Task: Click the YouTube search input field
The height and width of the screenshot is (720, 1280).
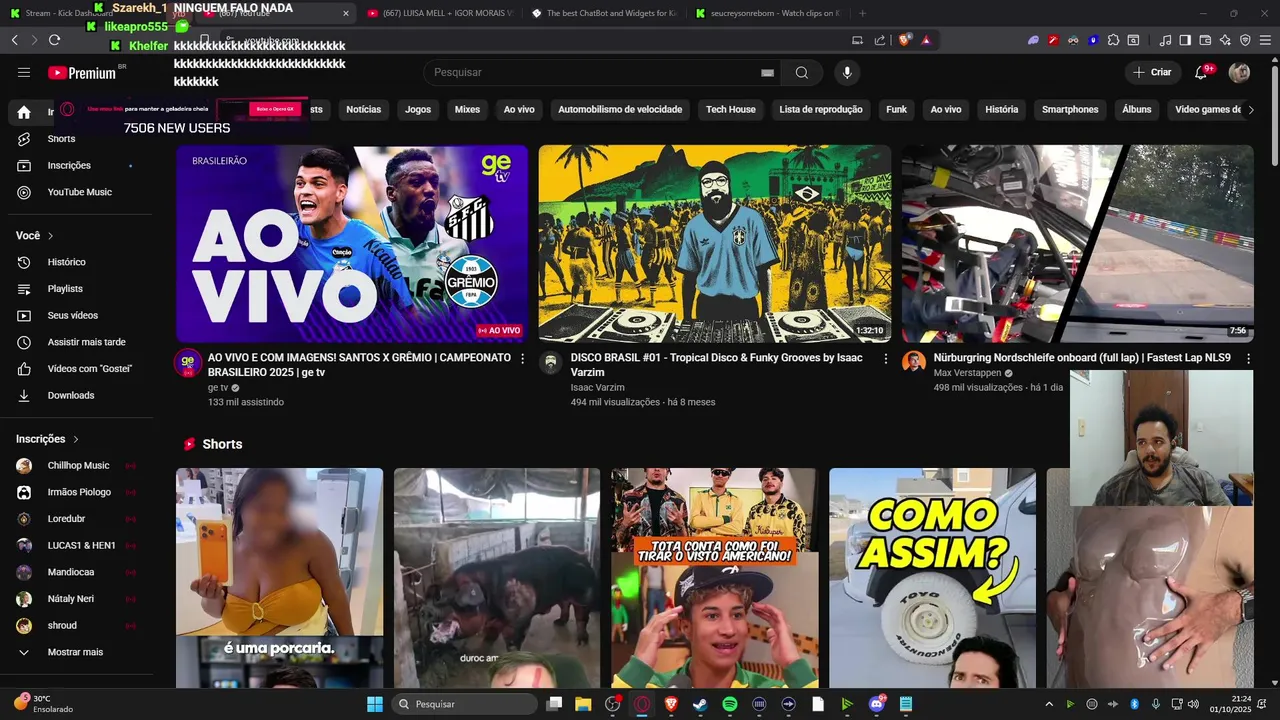Action: (590, 72)
